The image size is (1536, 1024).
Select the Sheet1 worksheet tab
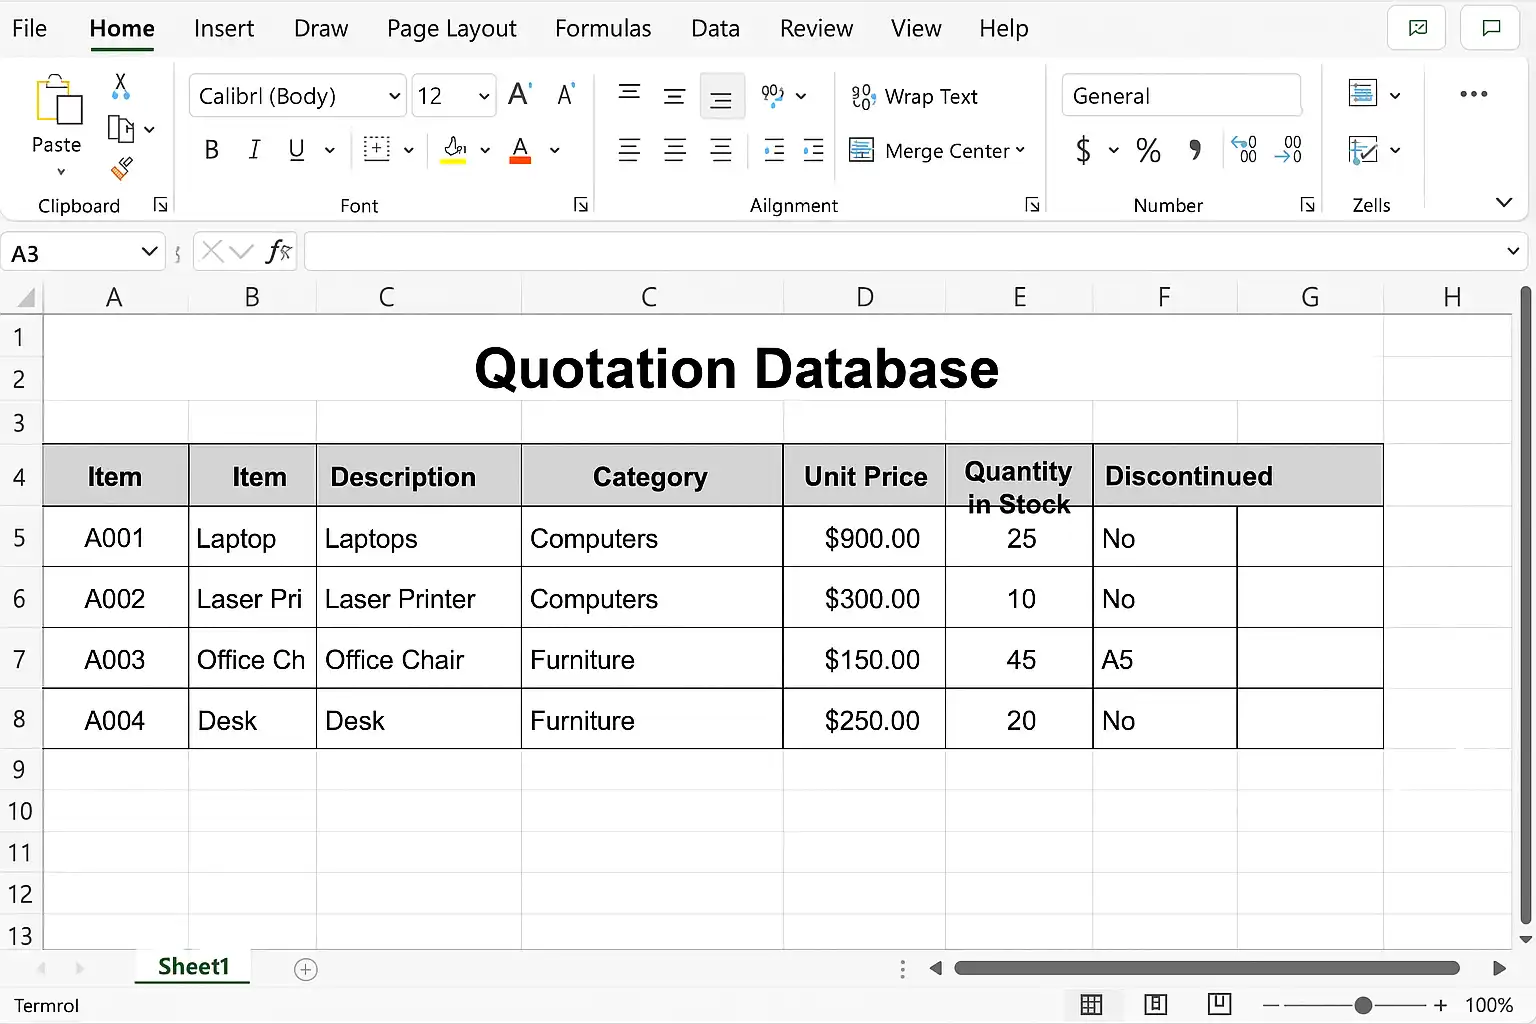point(193,967)
